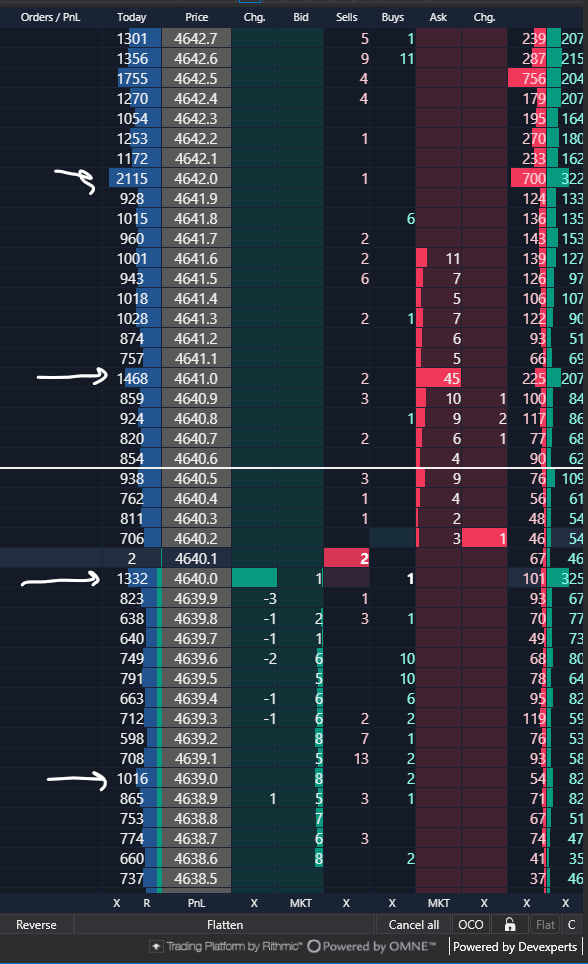Select last traded price 4640.1
This screenshot has height=964, width=588.
pos(196,558)
